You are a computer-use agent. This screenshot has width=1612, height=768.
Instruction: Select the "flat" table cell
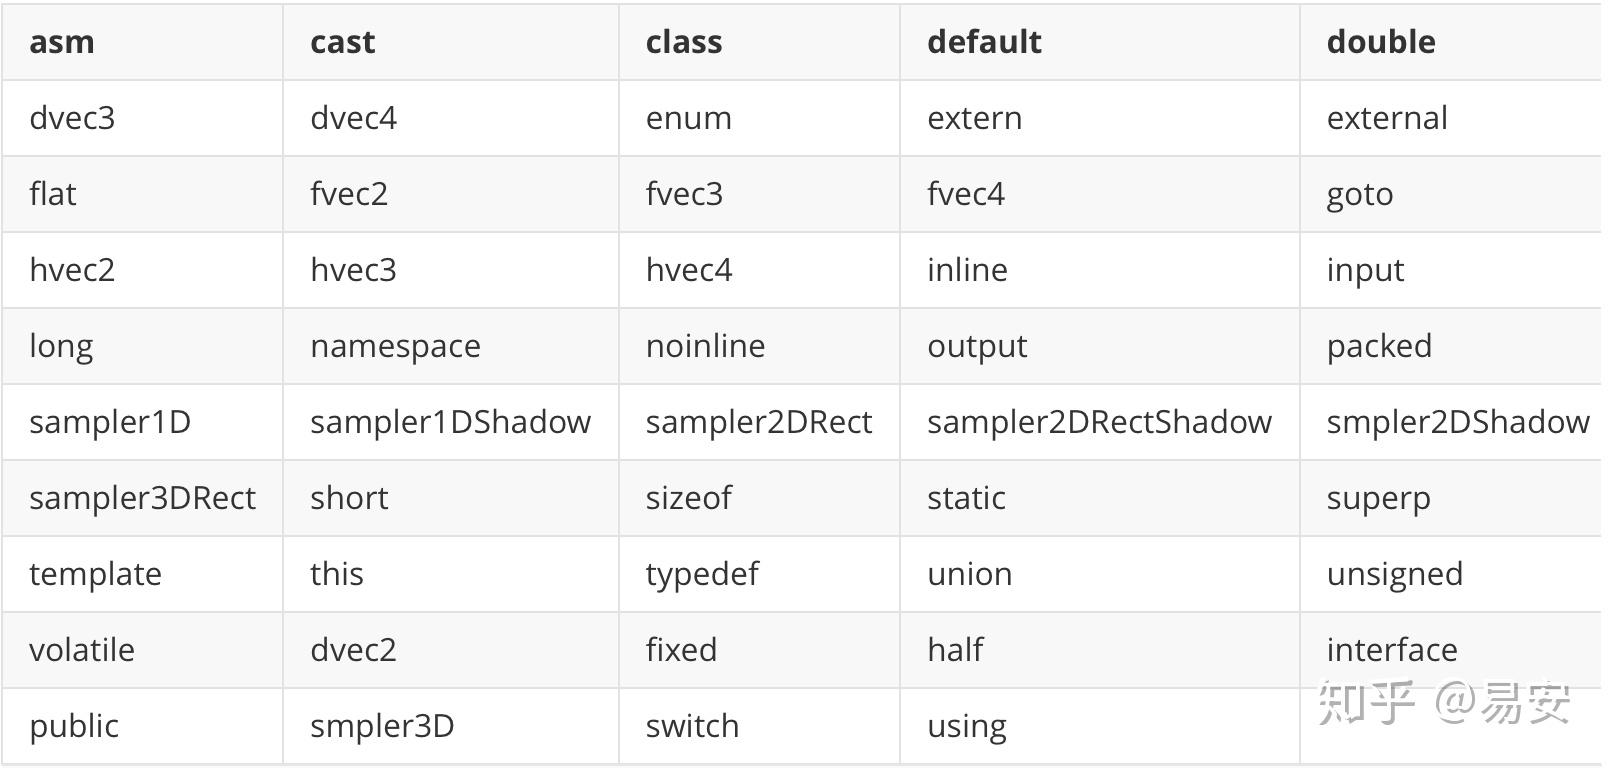[x=53, y=194]
